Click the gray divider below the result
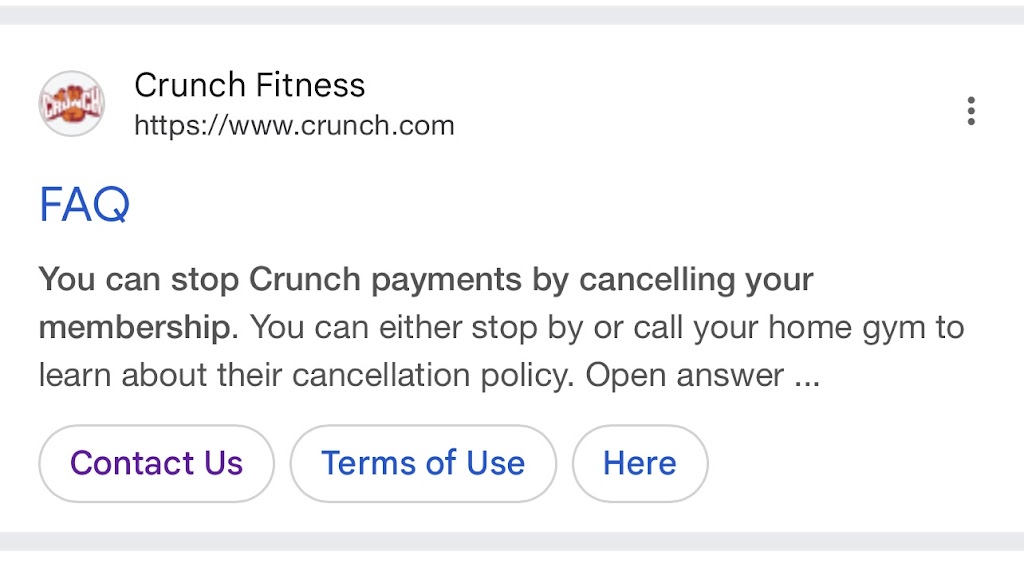 tap(512, 542)
